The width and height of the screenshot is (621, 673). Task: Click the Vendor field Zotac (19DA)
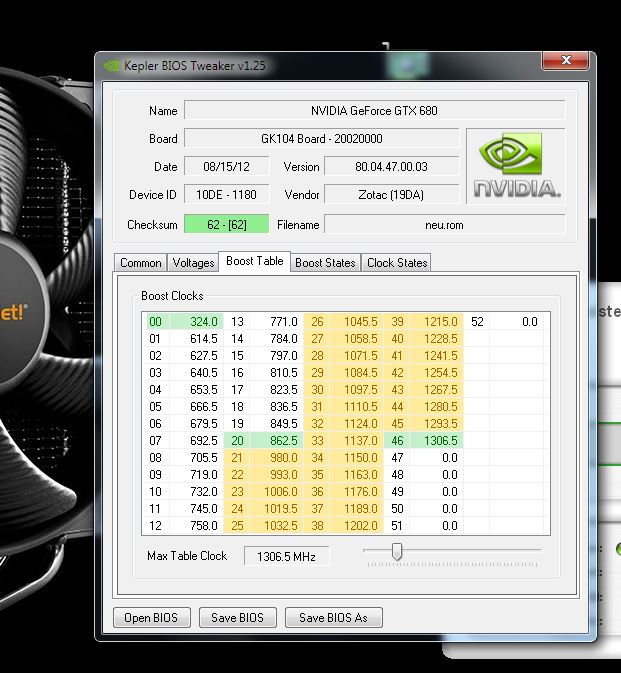(x=391, y=194)
